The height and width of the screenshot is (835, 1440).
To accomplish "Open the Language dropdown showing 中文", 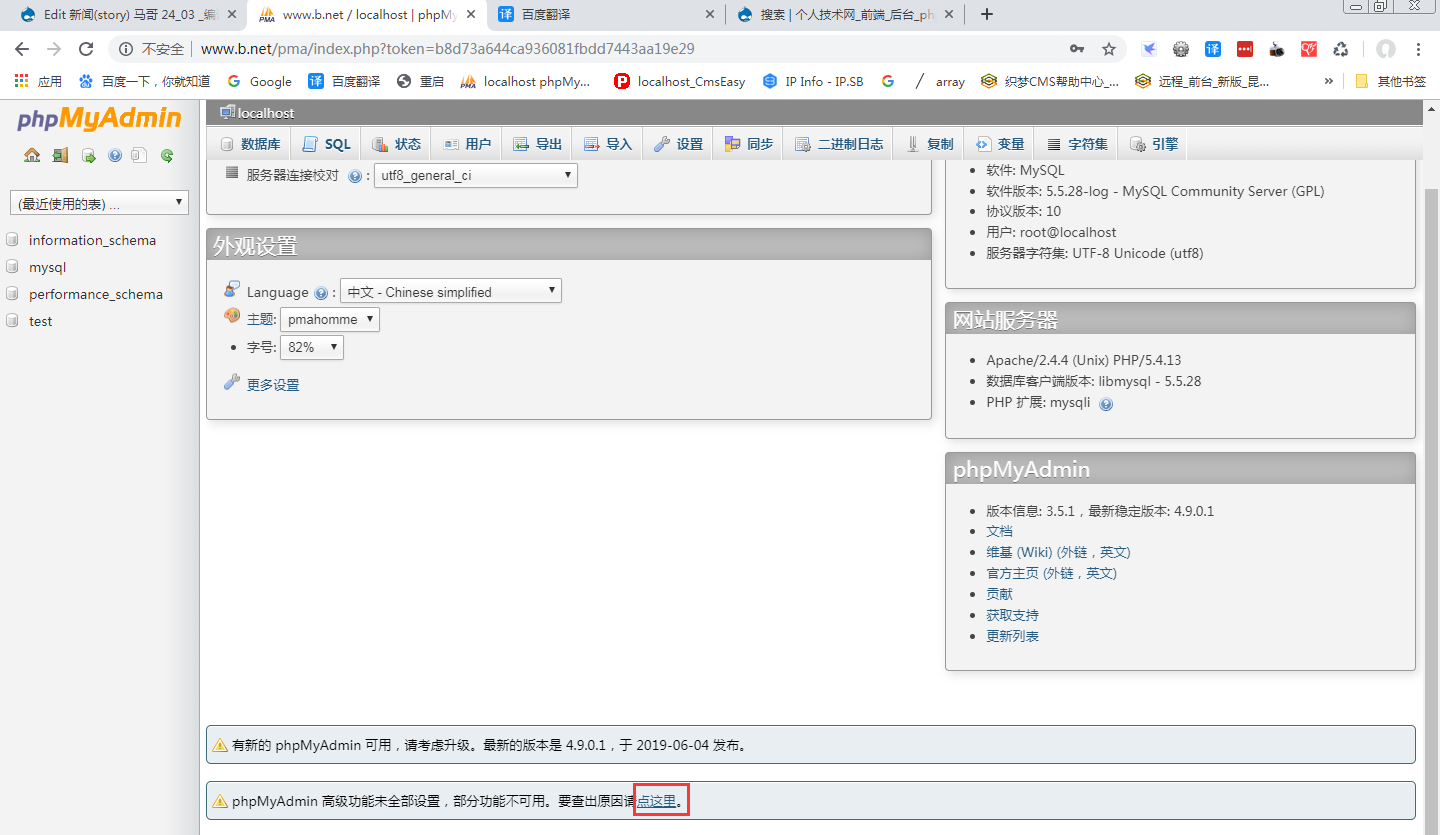I will 451,292.
